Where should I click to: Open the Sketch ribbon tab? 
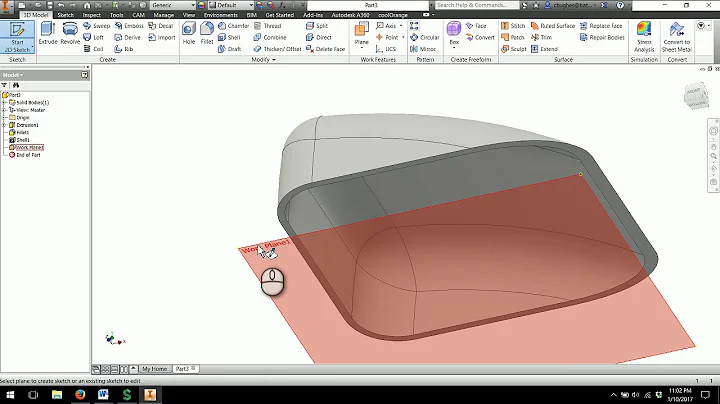tap(66, 15)
